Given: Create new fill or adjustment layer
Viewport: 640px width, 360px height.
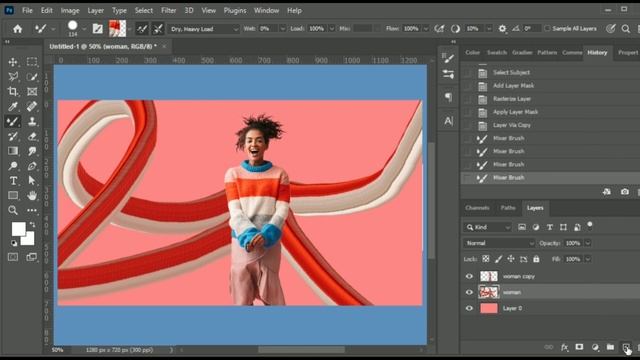Looking at the screenshot, I should (x=595, y=347).
